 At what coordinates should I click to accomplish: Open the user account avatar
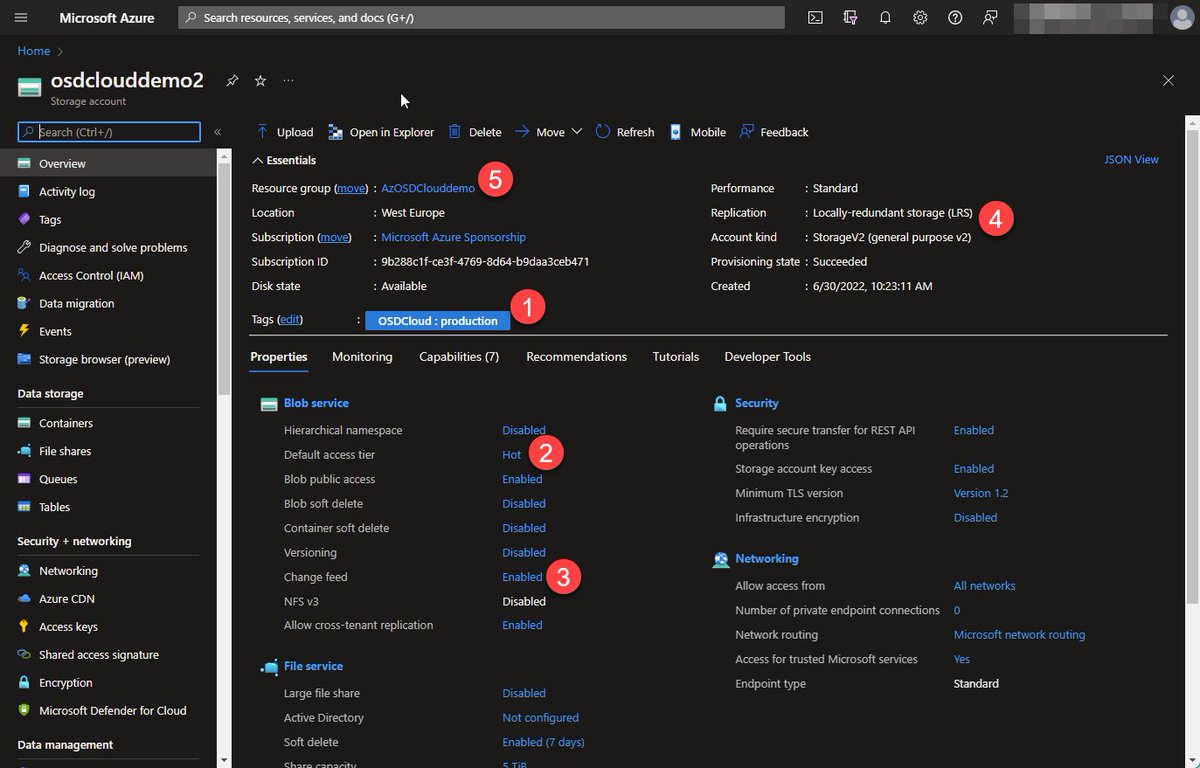[1181, 18]
